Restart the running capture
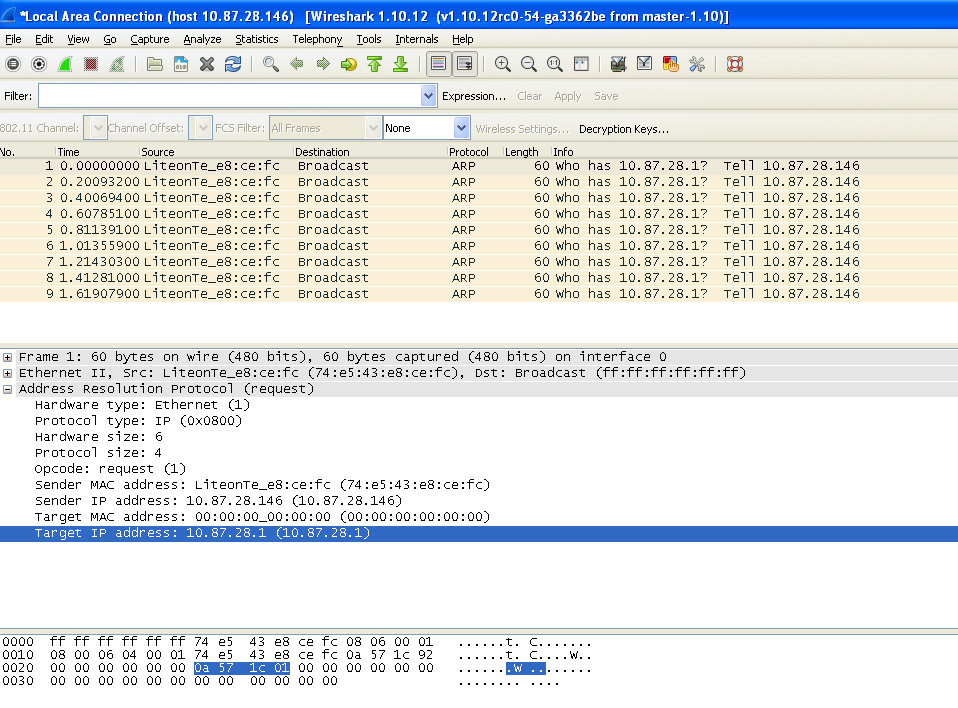958x708 pixels. click(x=117, y=64)
